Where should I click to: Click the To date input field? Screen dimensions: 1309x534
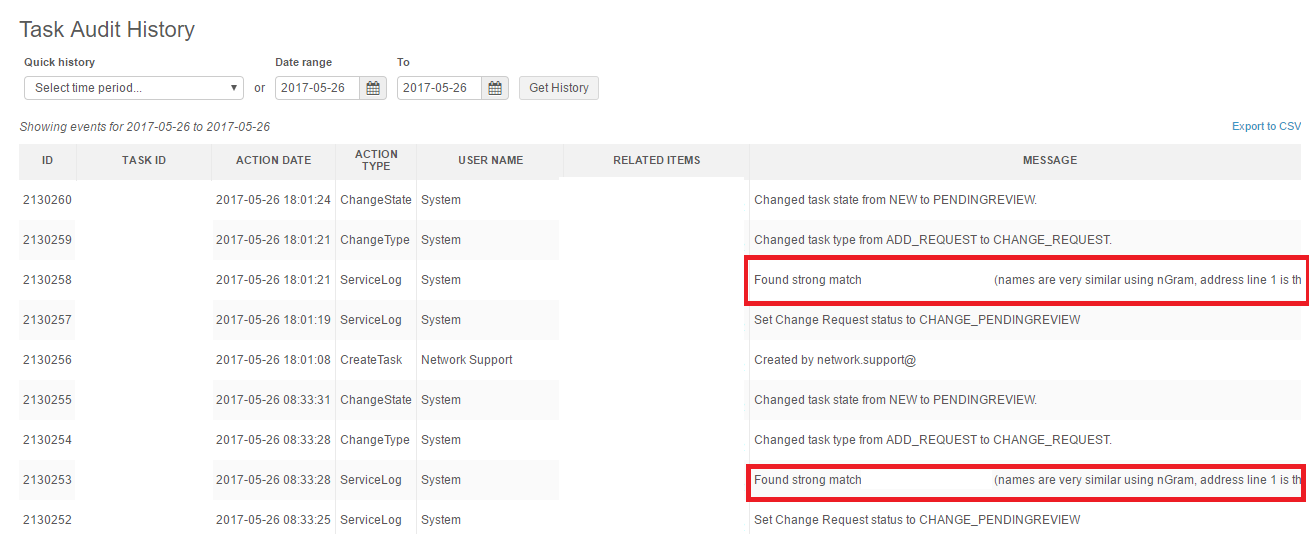(x=438, y=88)
